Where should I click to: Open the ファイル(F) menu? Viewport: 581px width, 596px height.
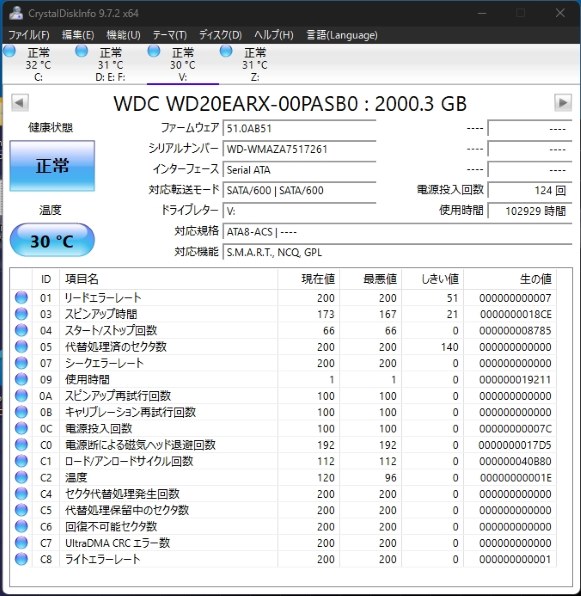click(29, 35)
